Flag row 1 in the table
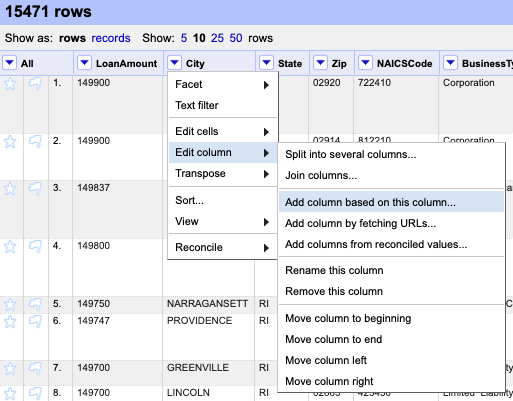 (35, 83)
